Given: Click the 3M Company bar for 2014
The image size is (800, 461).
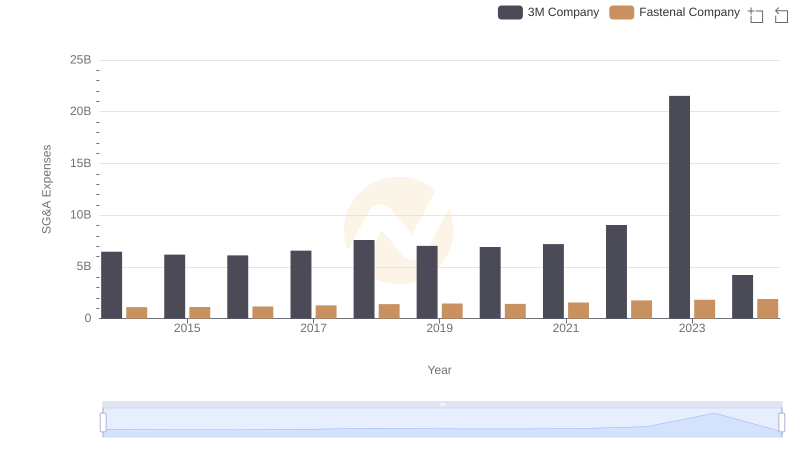Looking at the screenshot, I should [x=111, y=285].
